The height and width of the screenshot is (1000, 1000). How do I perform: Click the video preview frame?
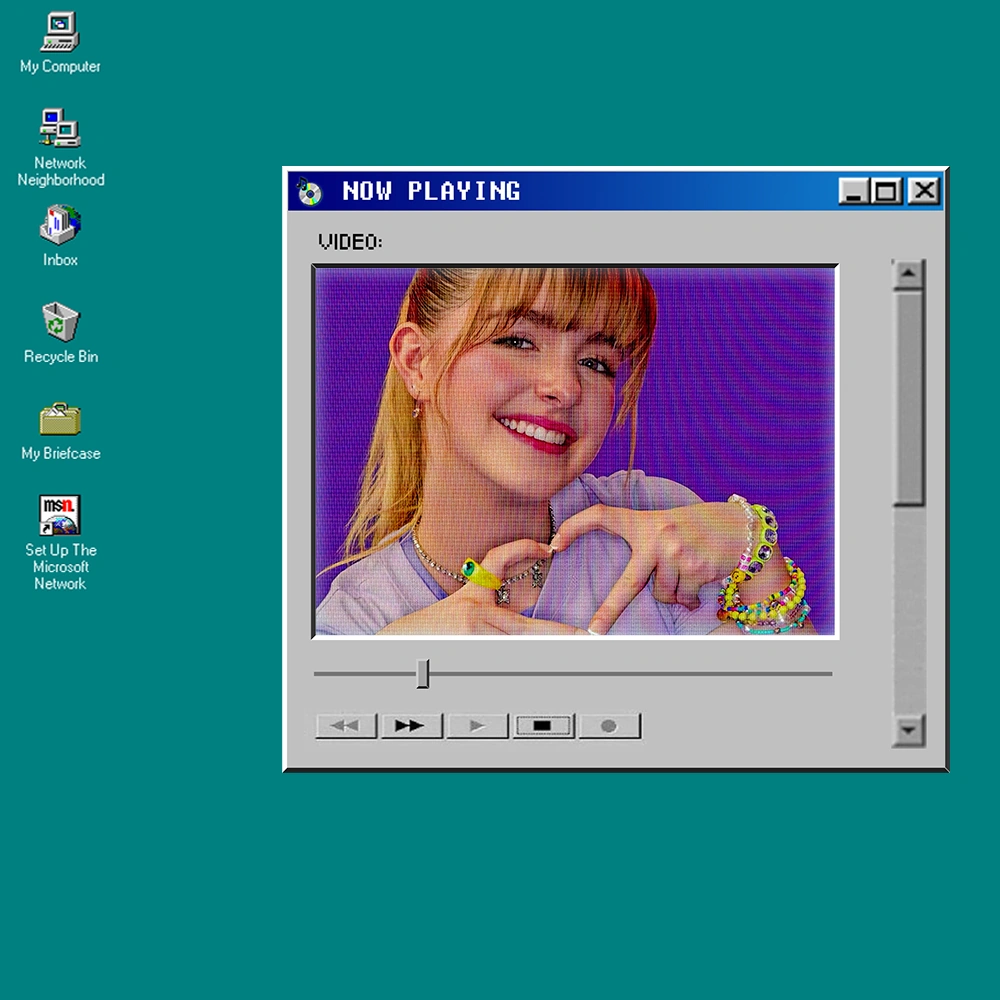tap(575, 452)
